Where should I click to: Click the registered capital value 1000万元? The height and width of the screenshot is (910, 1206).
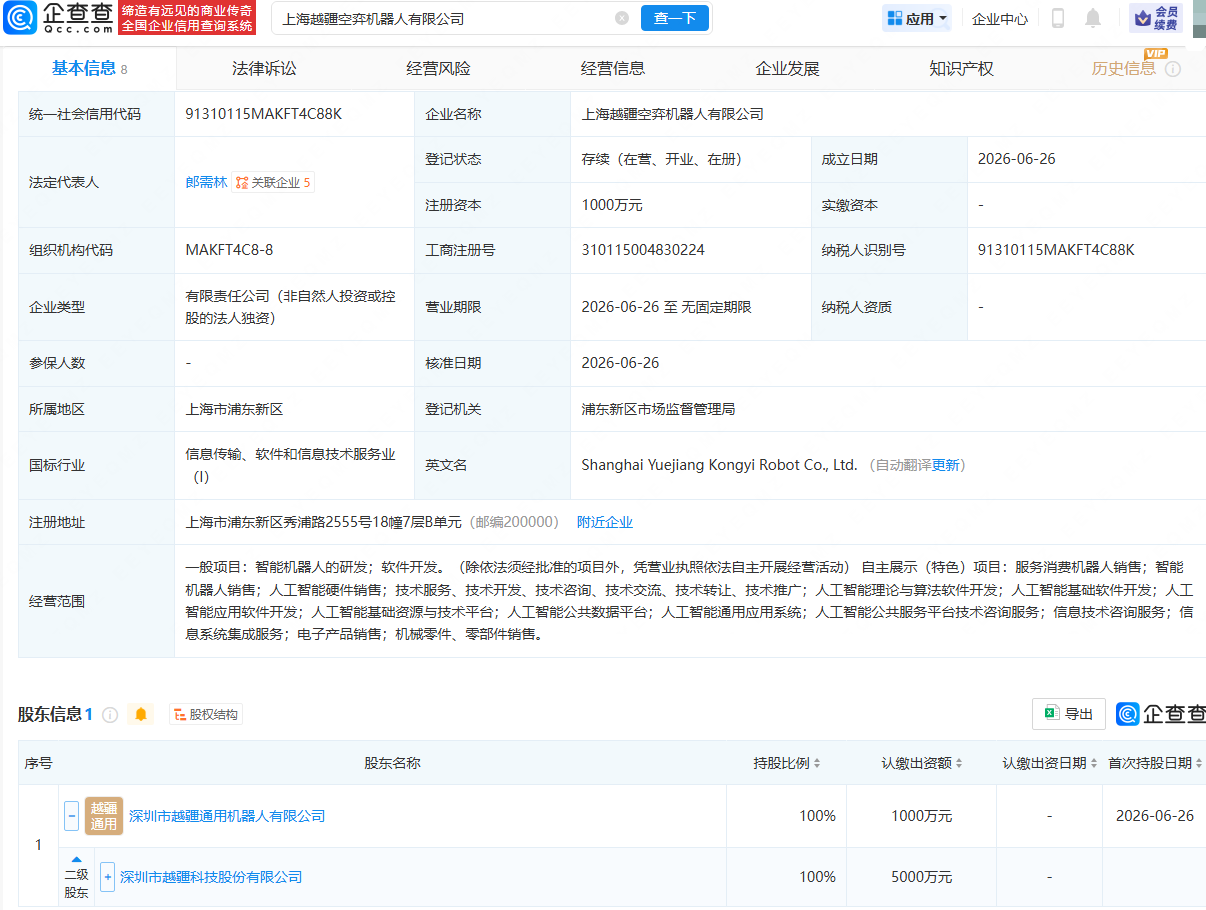point(612,205)
